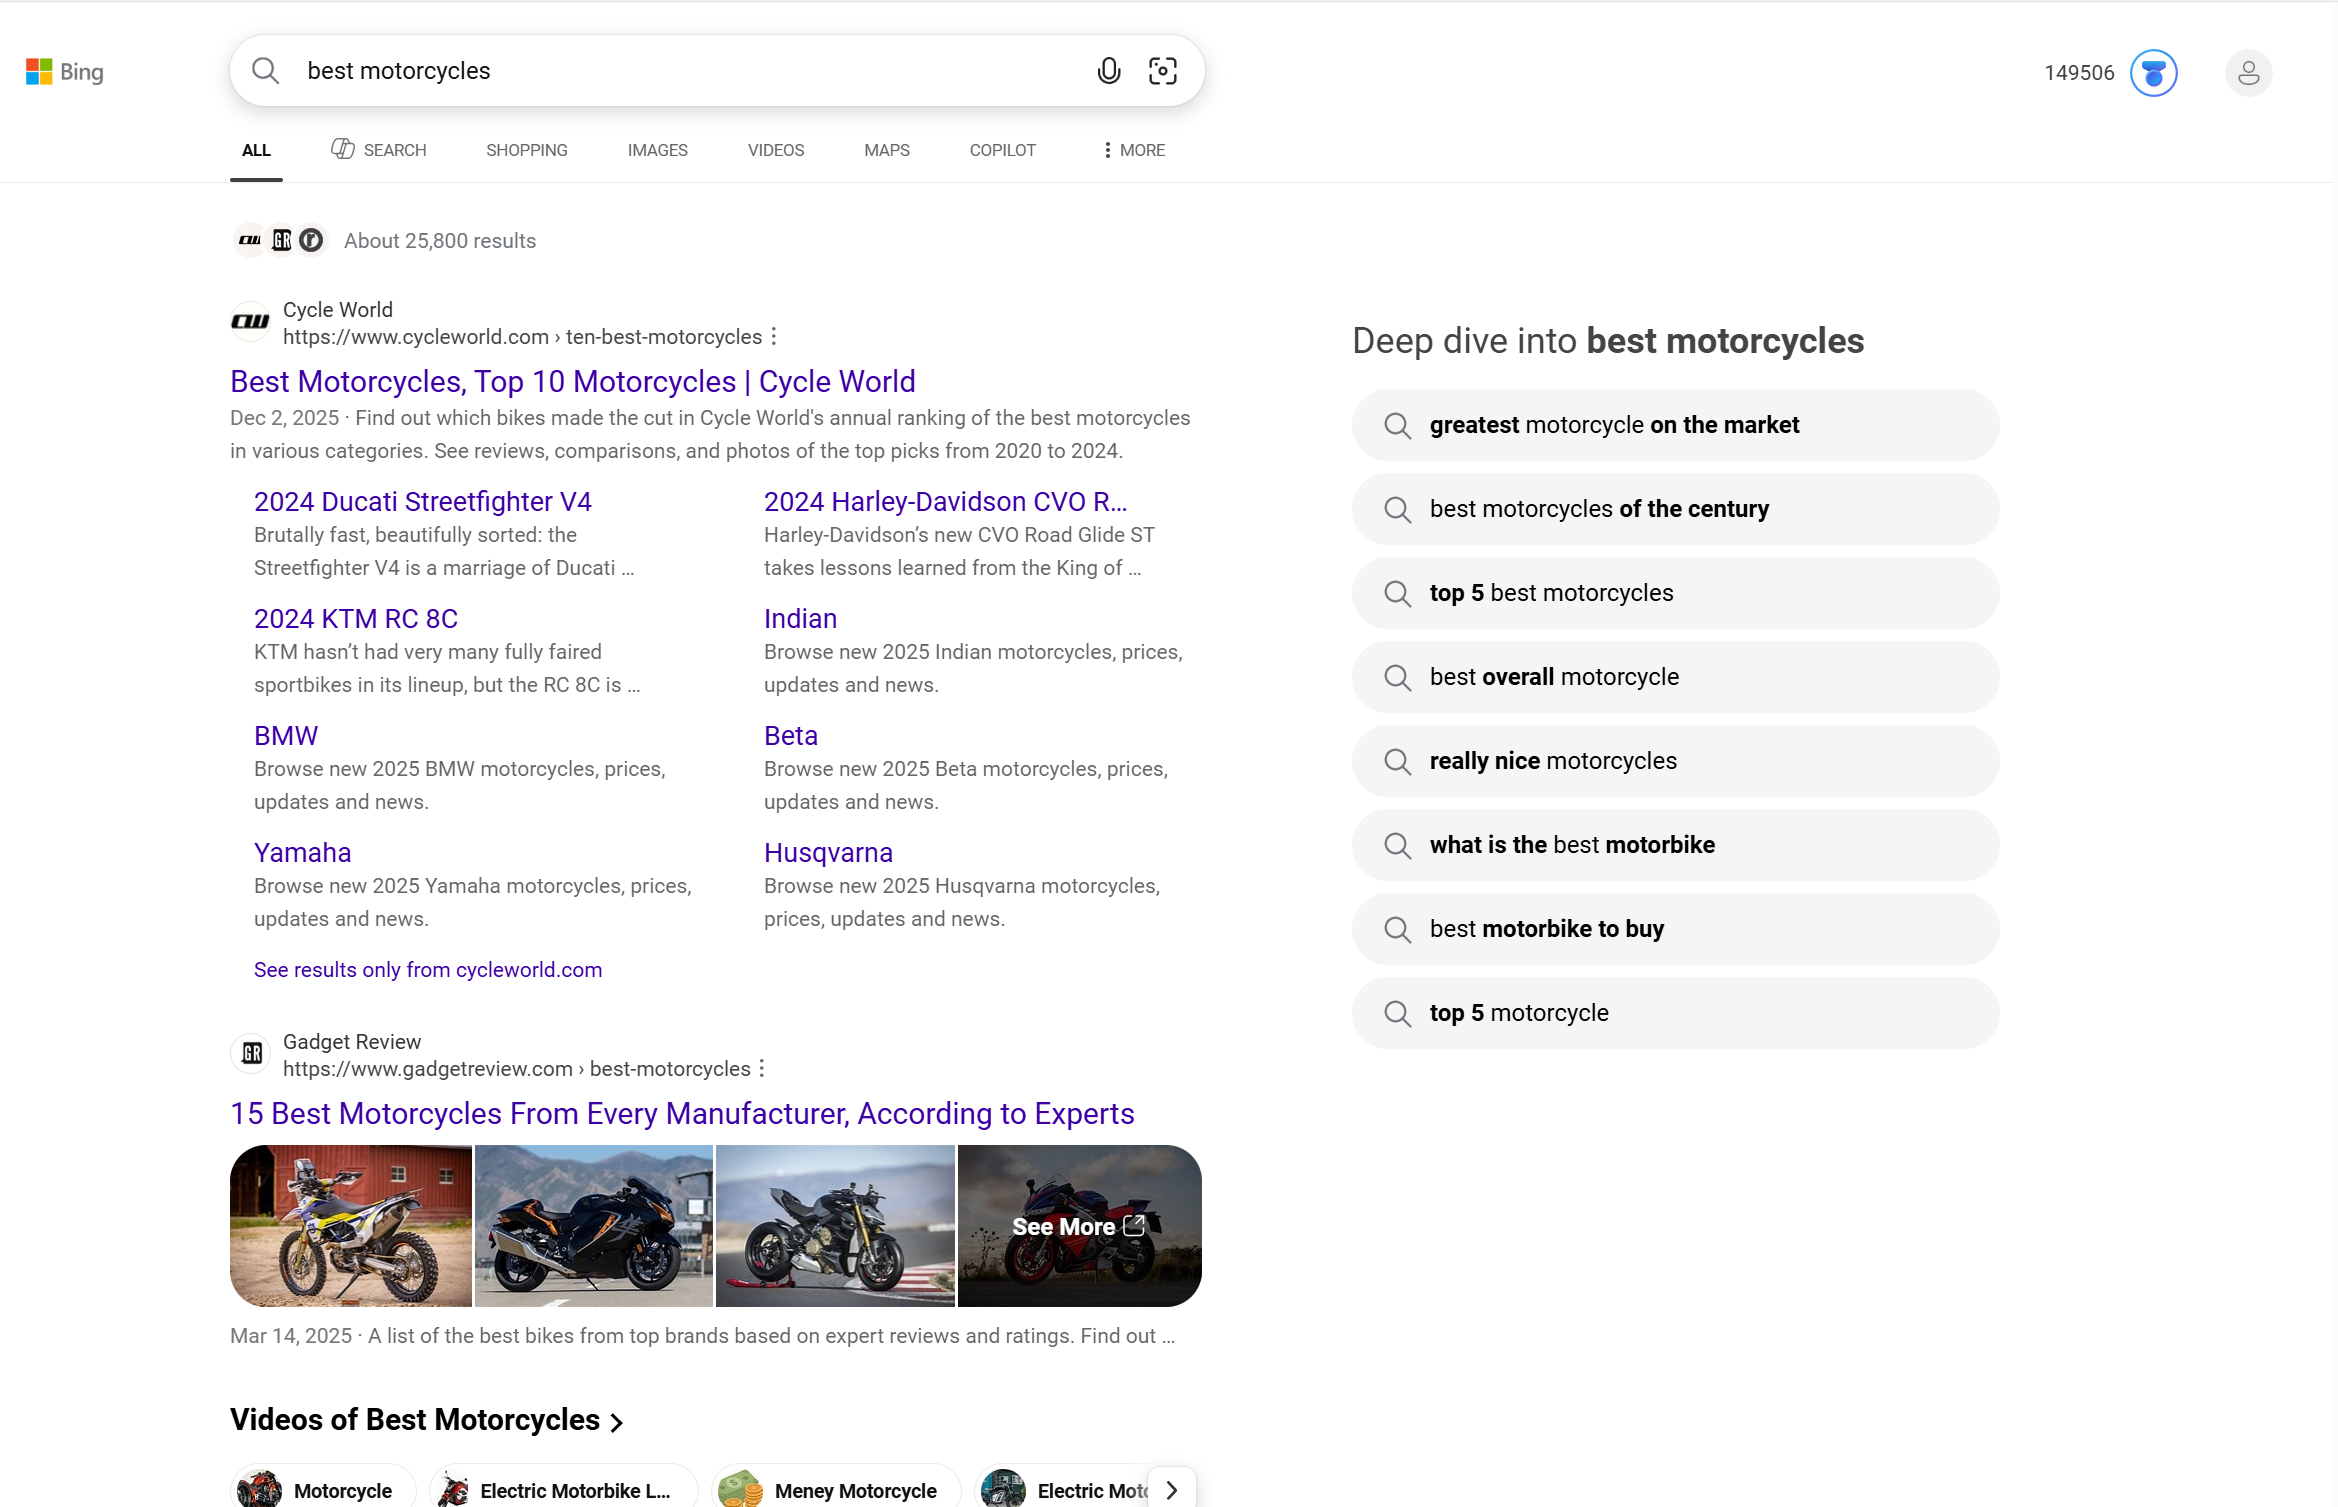Click the Gadget Review favicon

(x=250, y=1053)
